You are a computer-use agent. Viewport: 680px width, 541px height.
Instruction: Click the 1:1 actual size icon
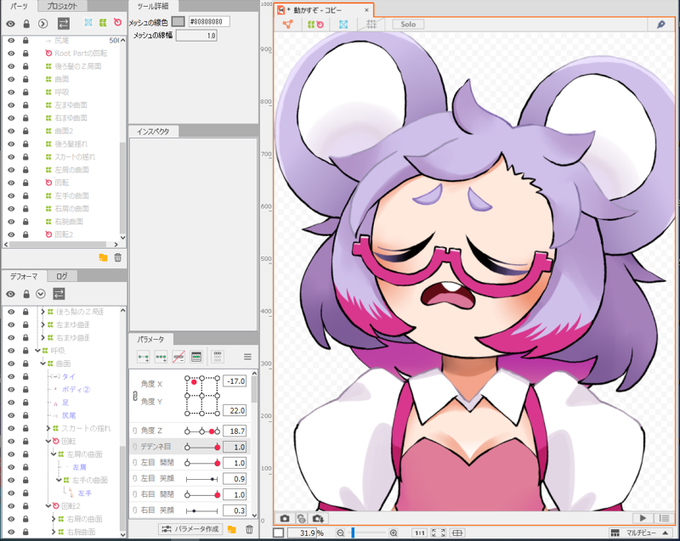(420, 533)
